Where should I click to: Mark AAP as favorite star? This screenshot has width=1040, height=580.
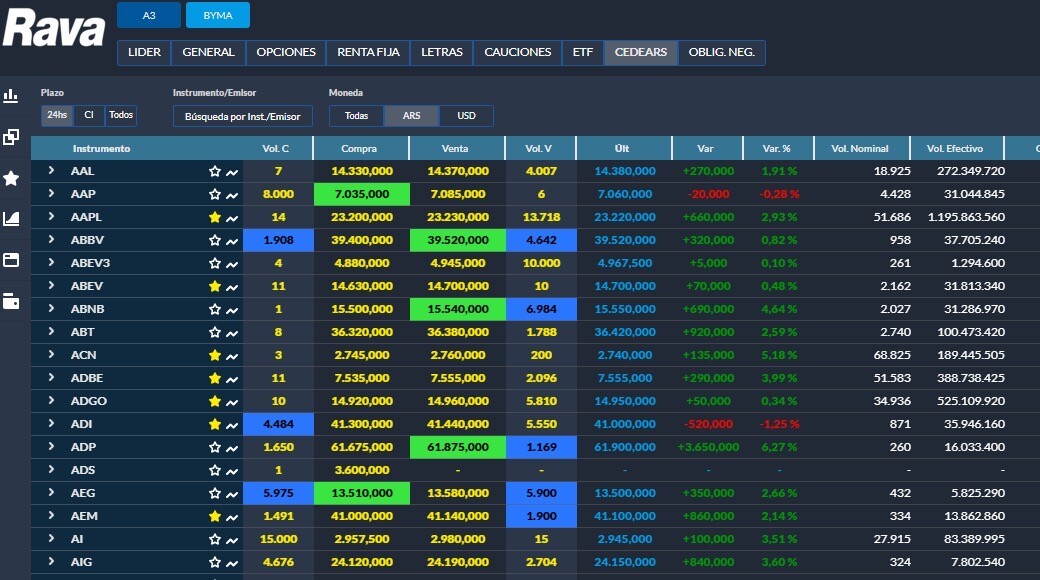click(214, 194)
